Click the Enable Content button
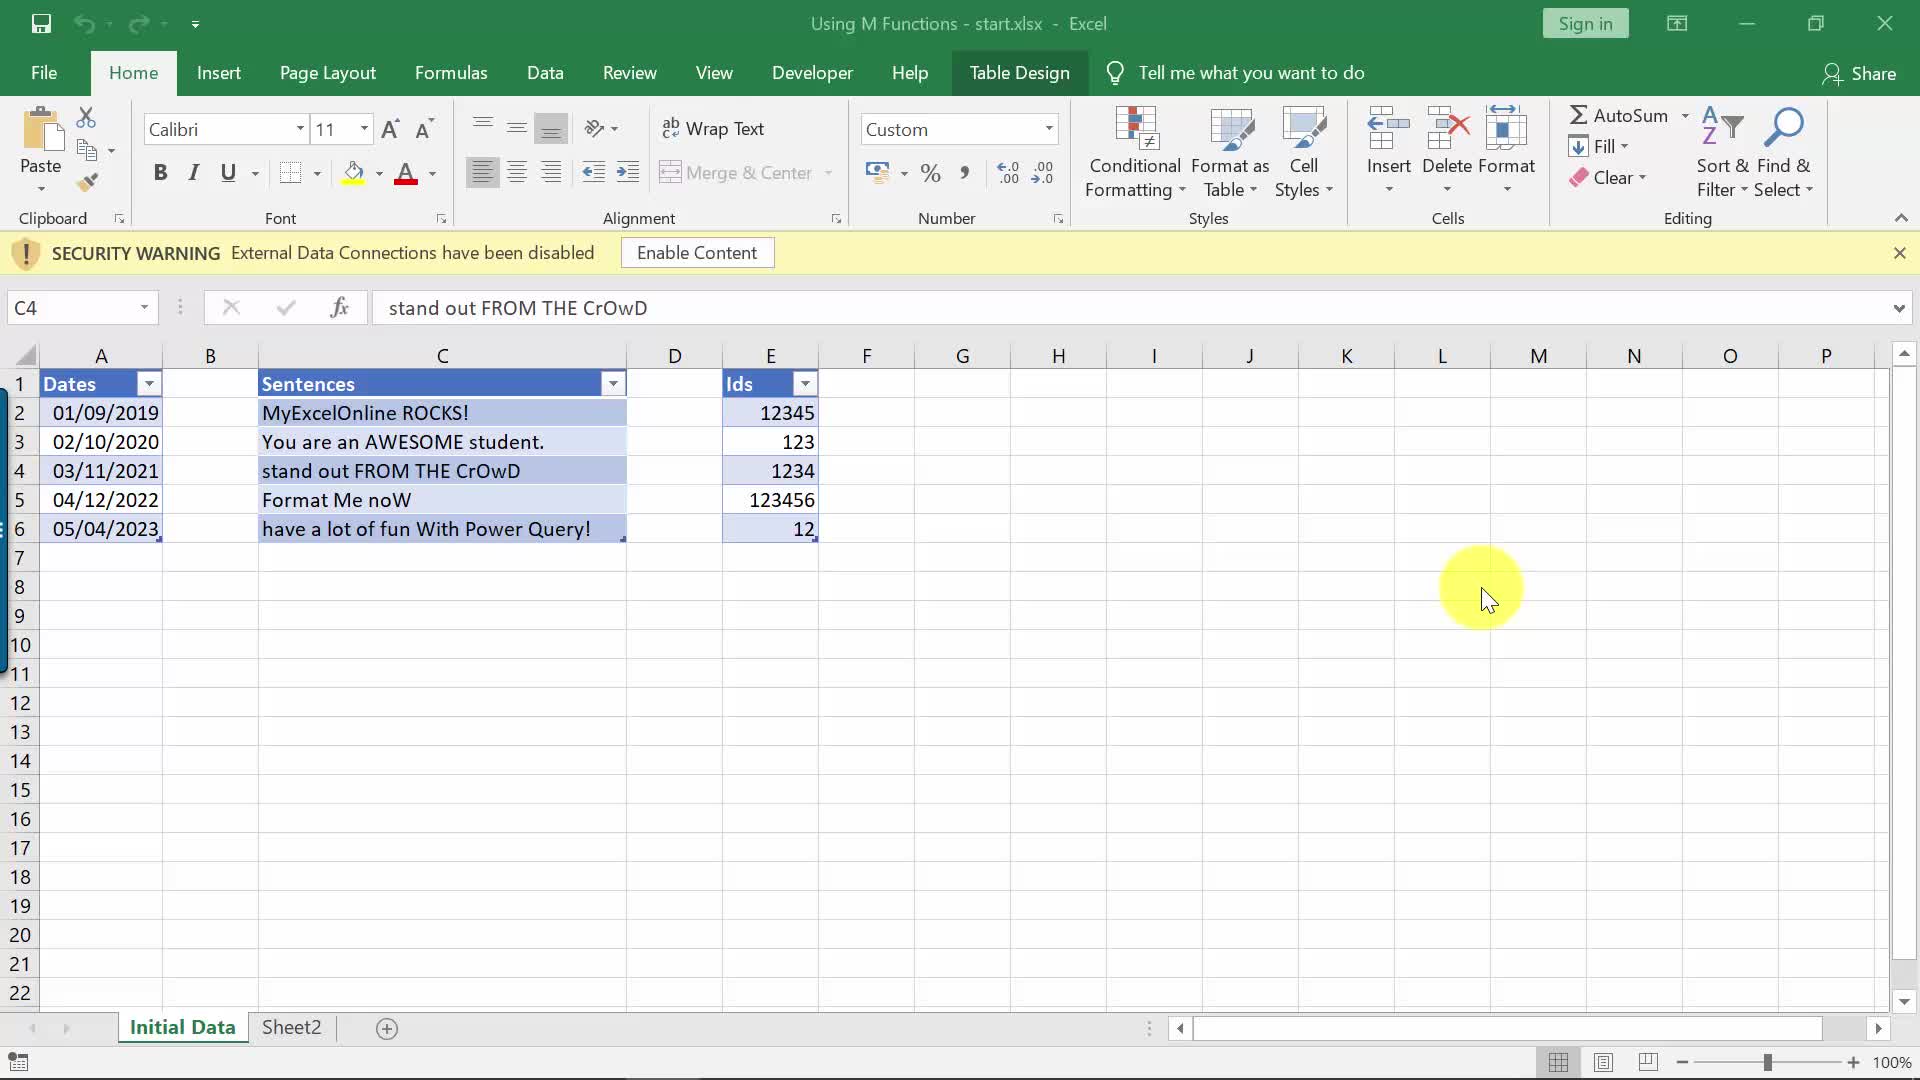1920x1080 pixels. (x=697, y=253)
